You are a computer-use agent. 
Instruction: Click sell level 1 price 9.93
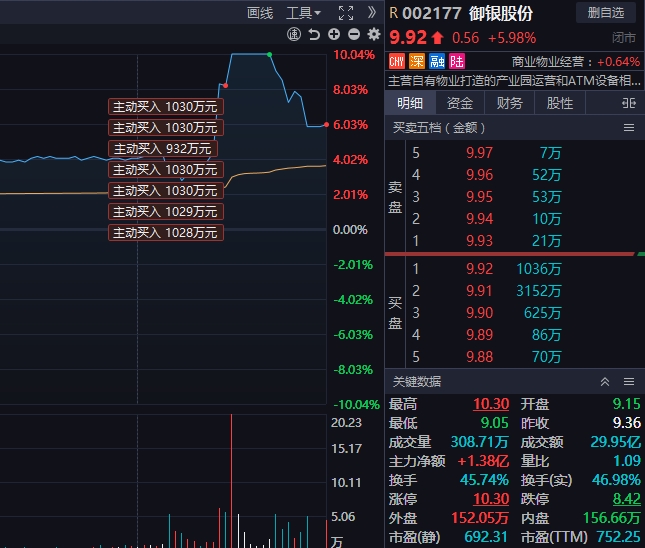point(479,241)
